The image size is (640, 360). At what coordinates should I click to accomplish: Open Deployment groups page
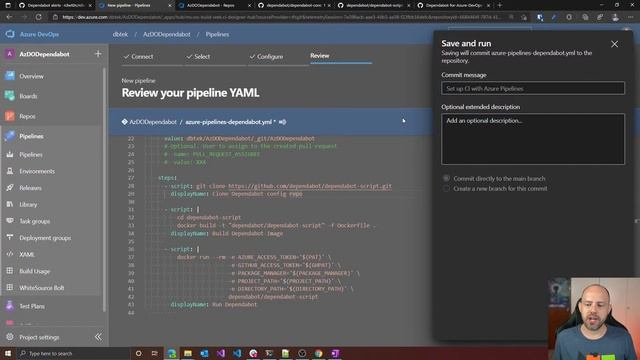(45, 238)
